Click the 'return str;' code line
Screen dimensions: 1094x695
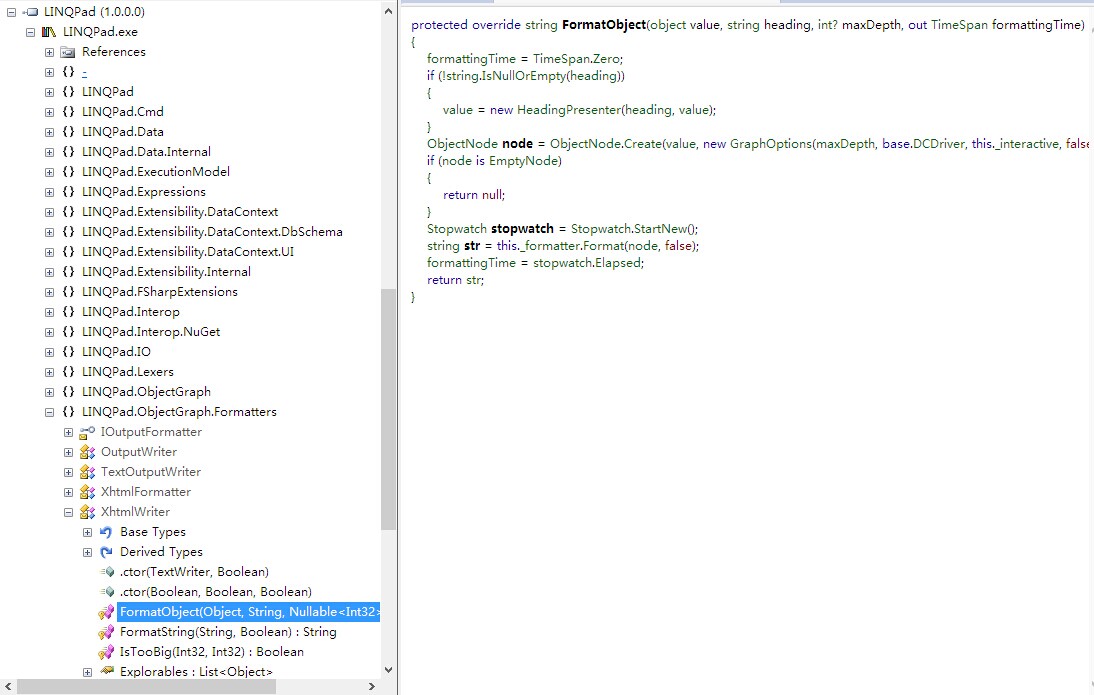point(455,280)
